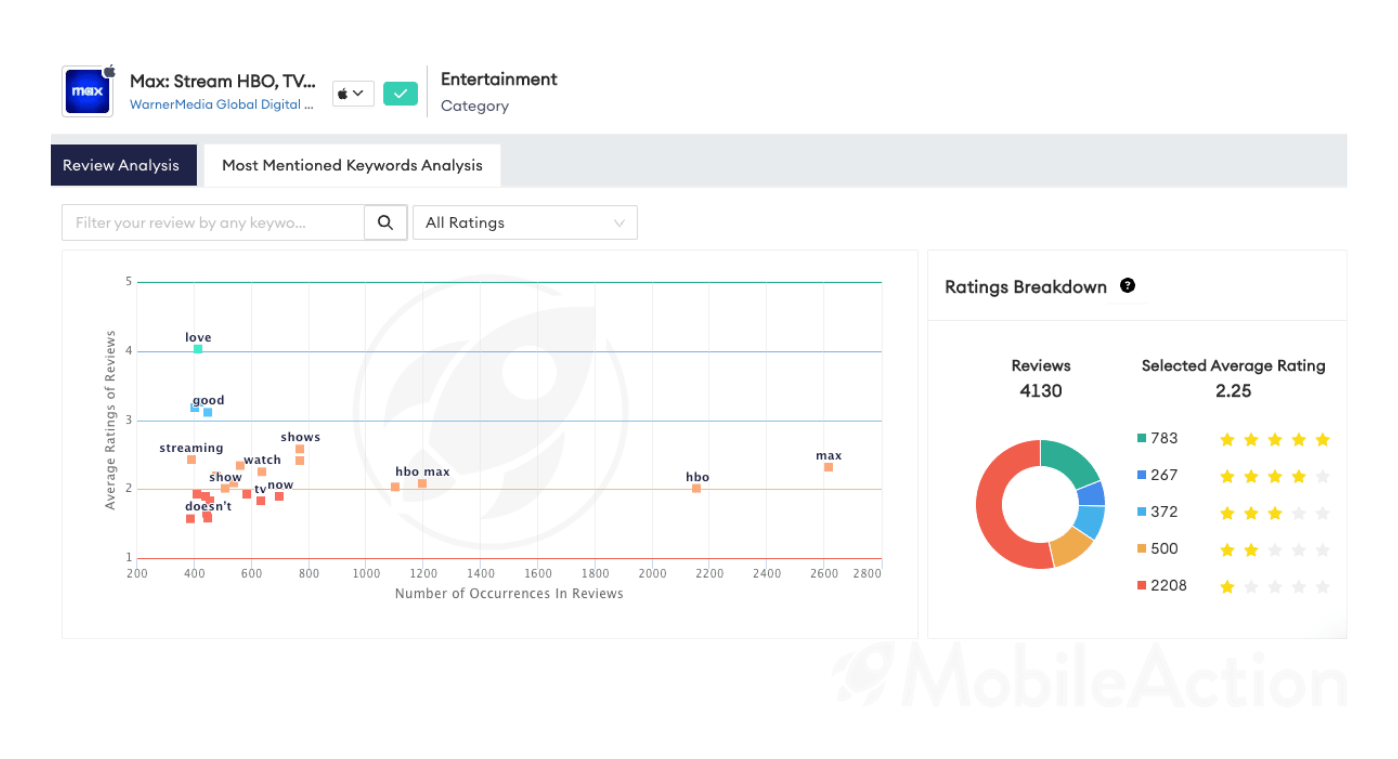Click the 'Entertainment' category name
1398x759 pixels.
click(x=499, y=79)
